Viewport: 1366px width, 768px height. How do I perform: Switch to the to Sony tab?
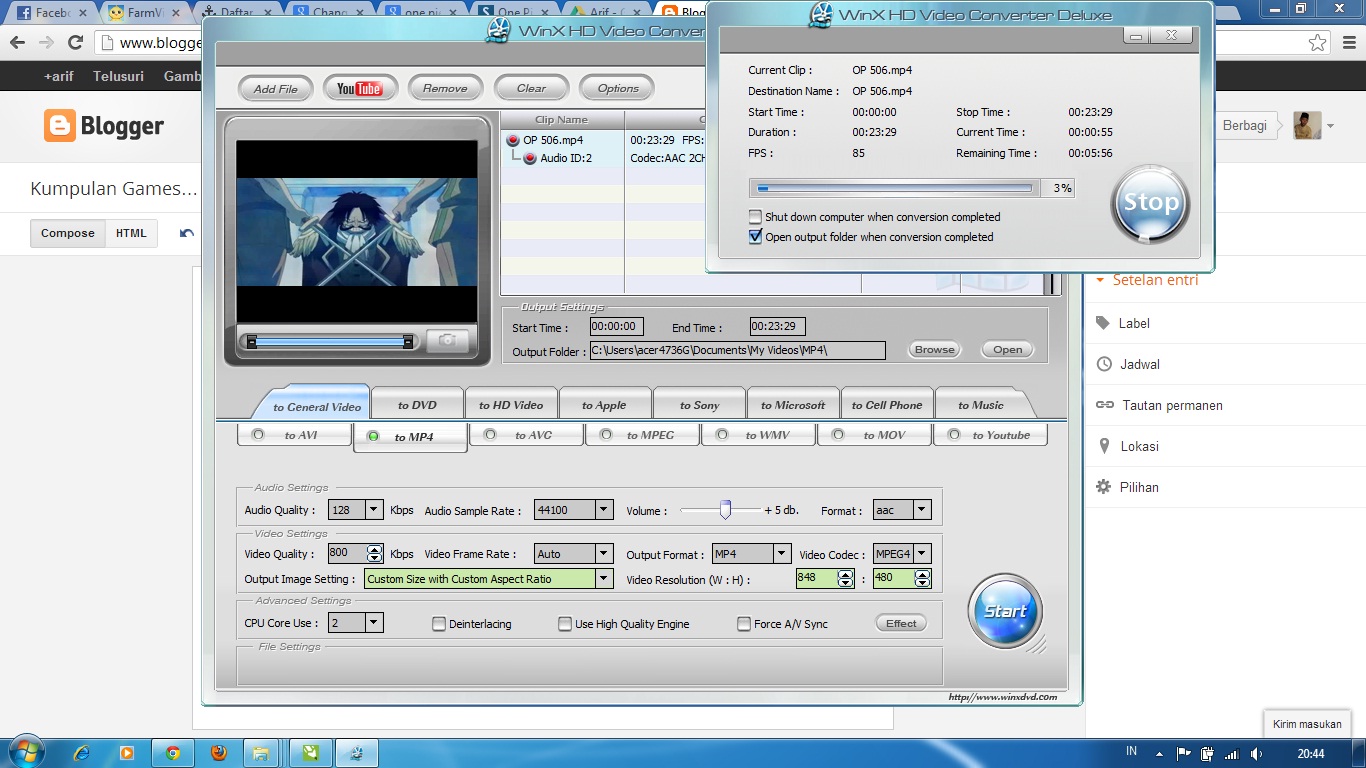click(699, 405)
